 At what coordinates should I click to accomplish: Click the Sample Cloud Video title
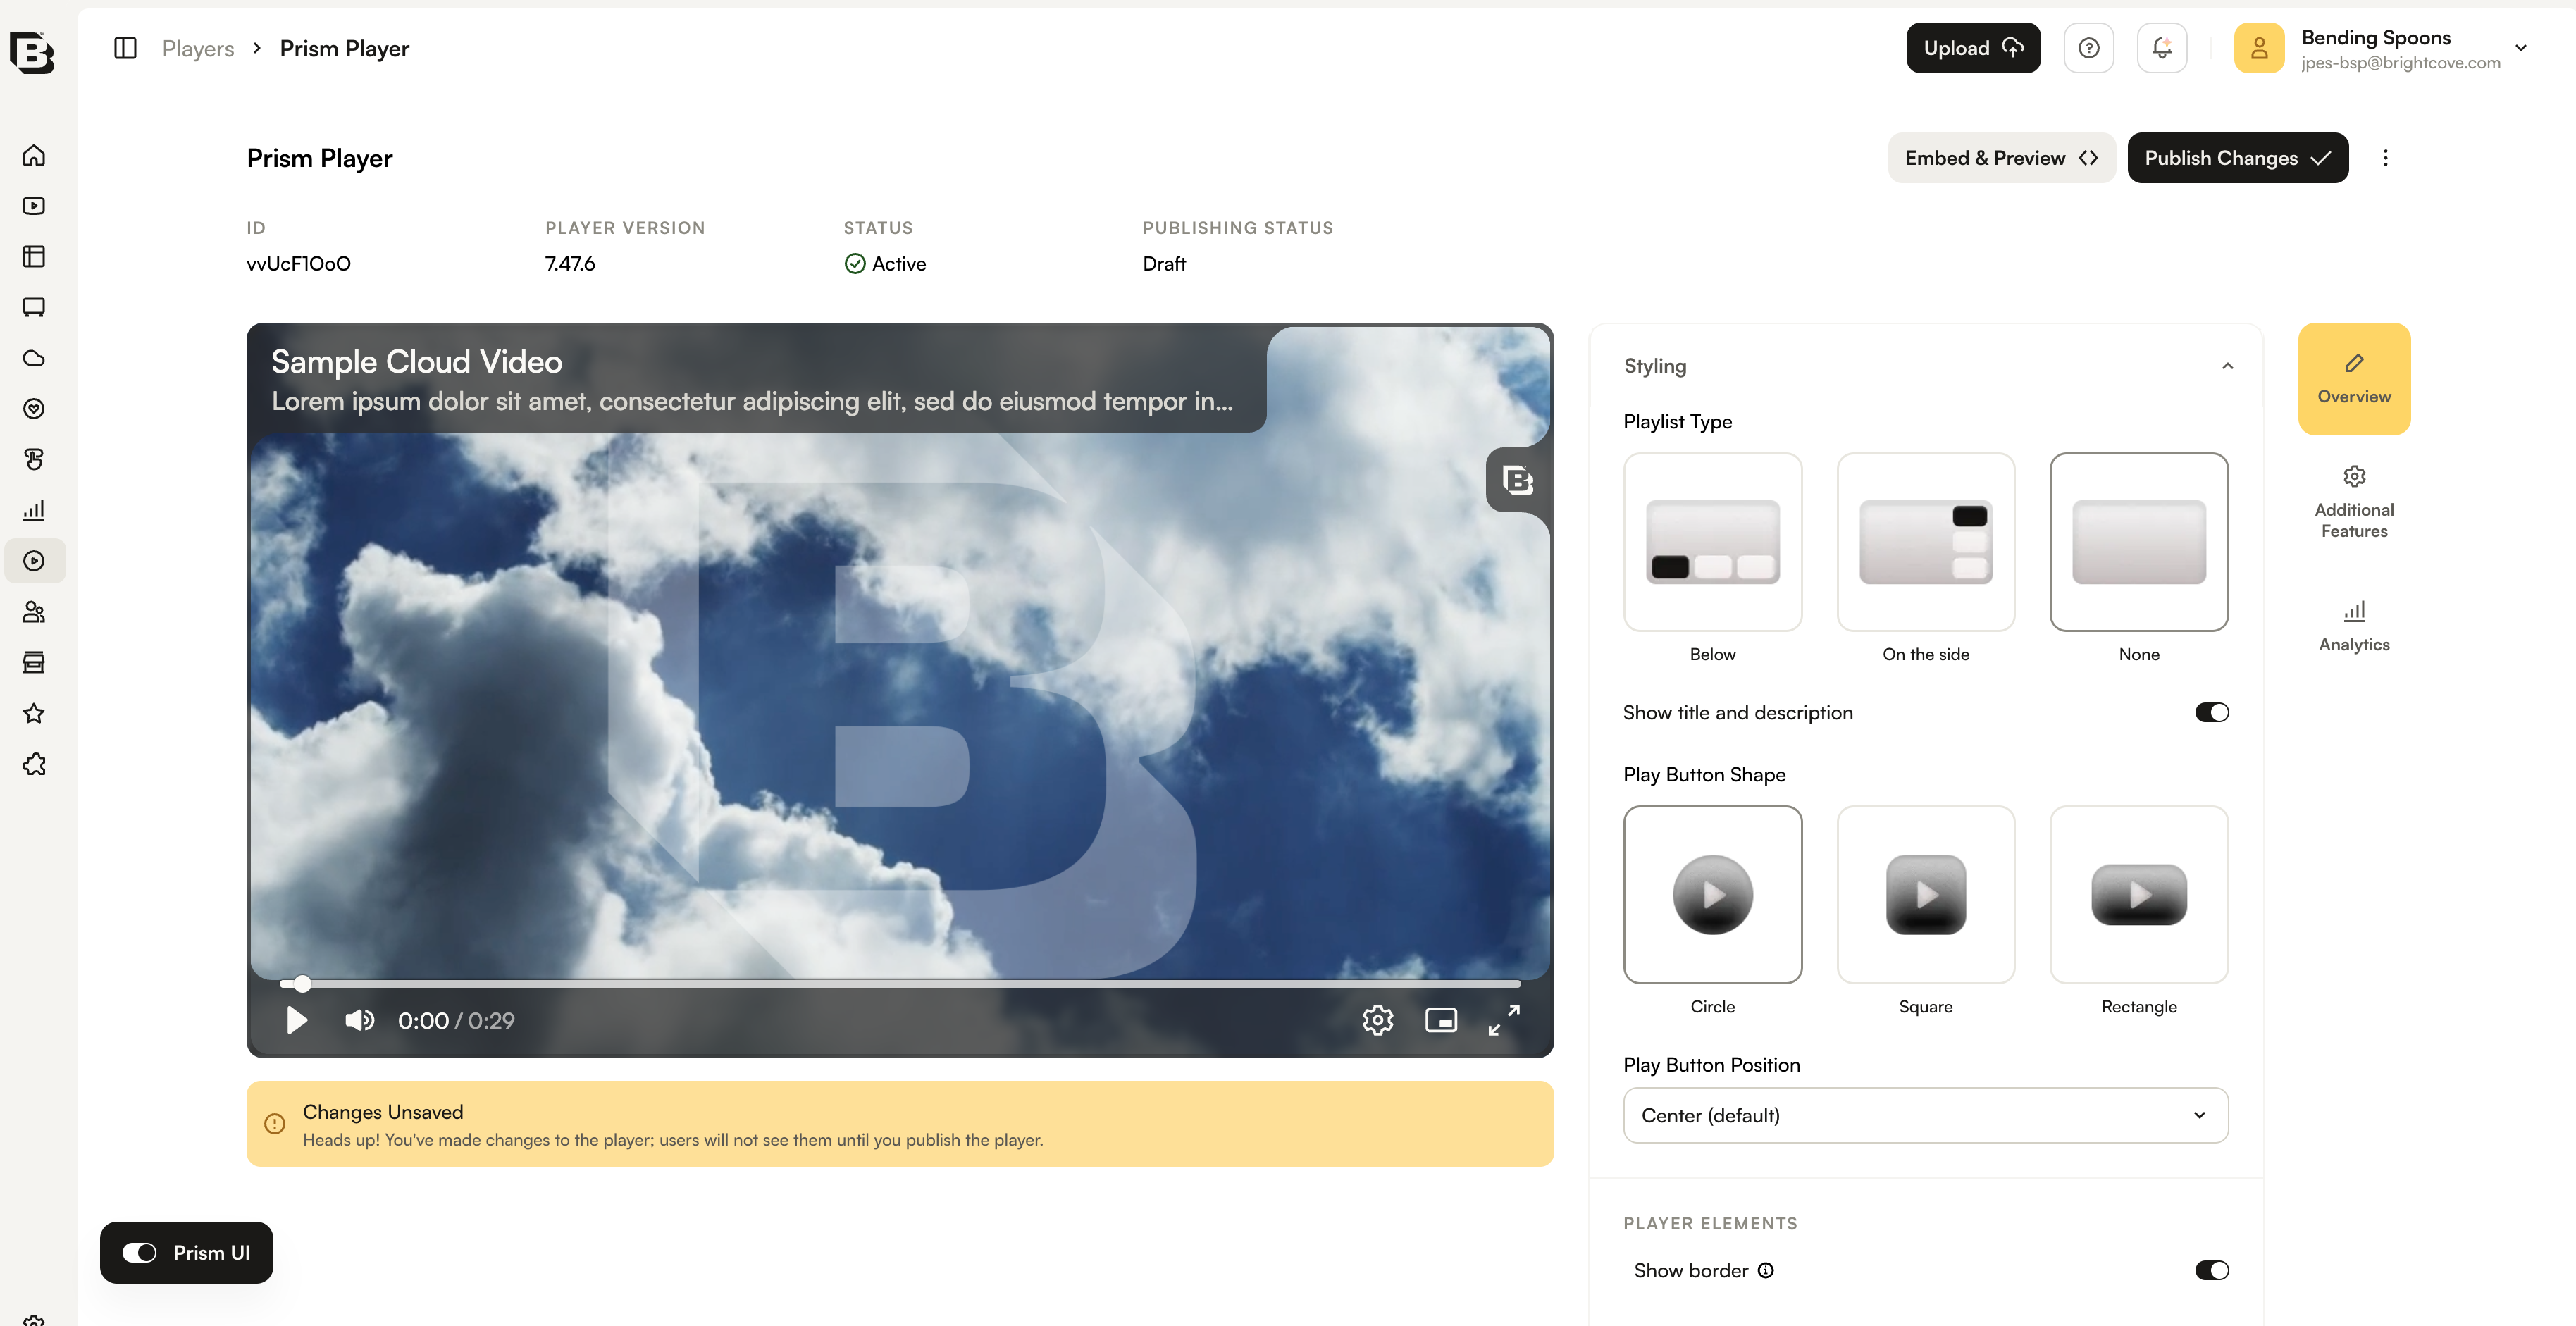coord(416,362)
